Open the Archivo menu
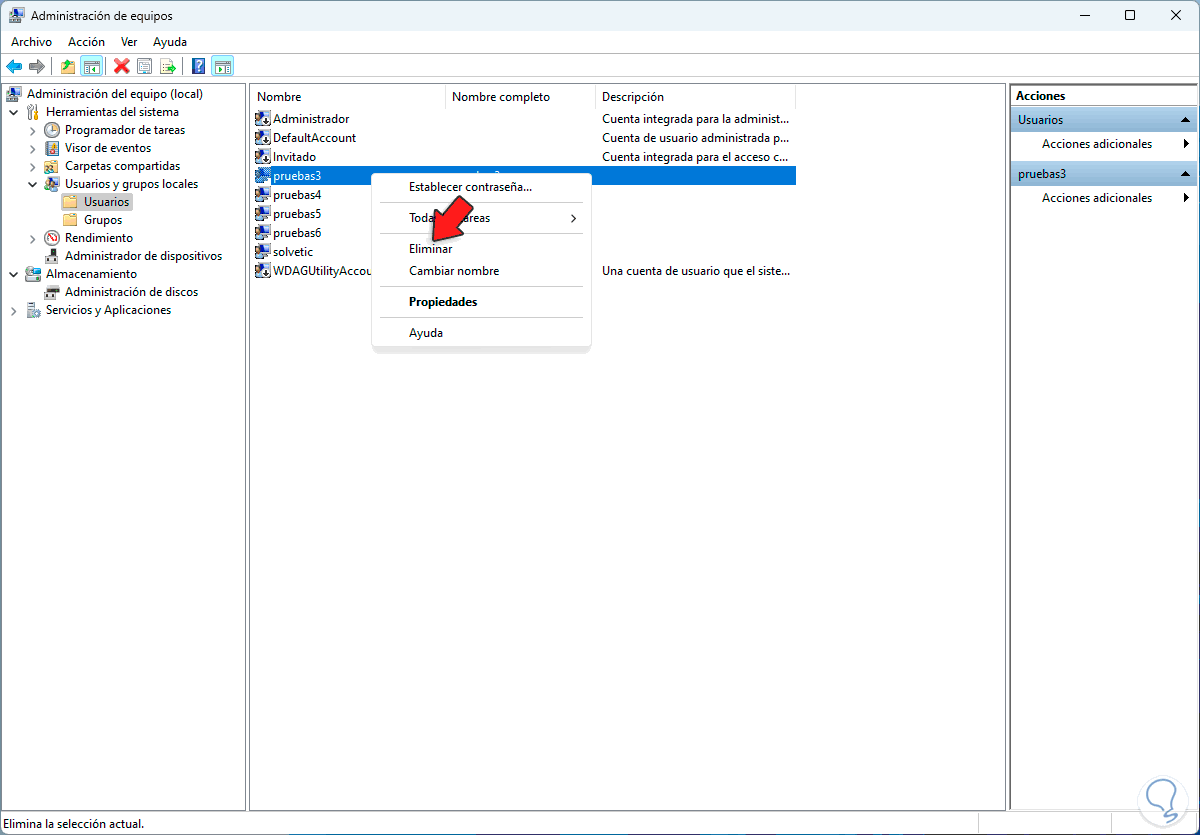The height and width of the screenshot is (835, 1200). point(31,41)
